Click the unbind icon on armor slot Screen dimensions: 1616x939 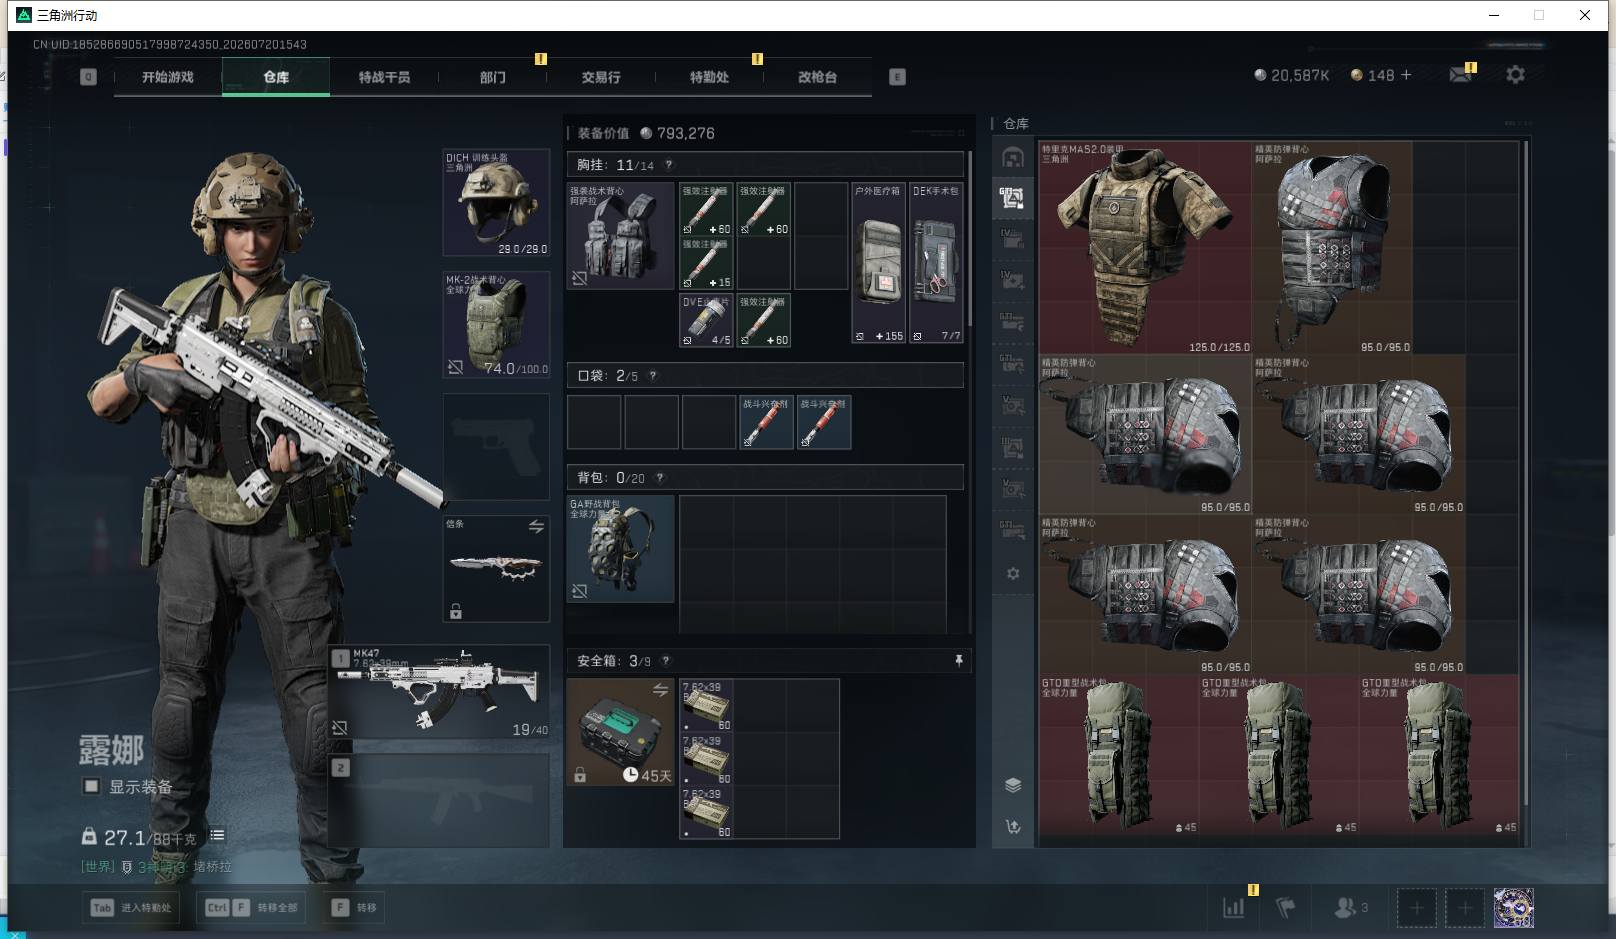pos(455,367)
